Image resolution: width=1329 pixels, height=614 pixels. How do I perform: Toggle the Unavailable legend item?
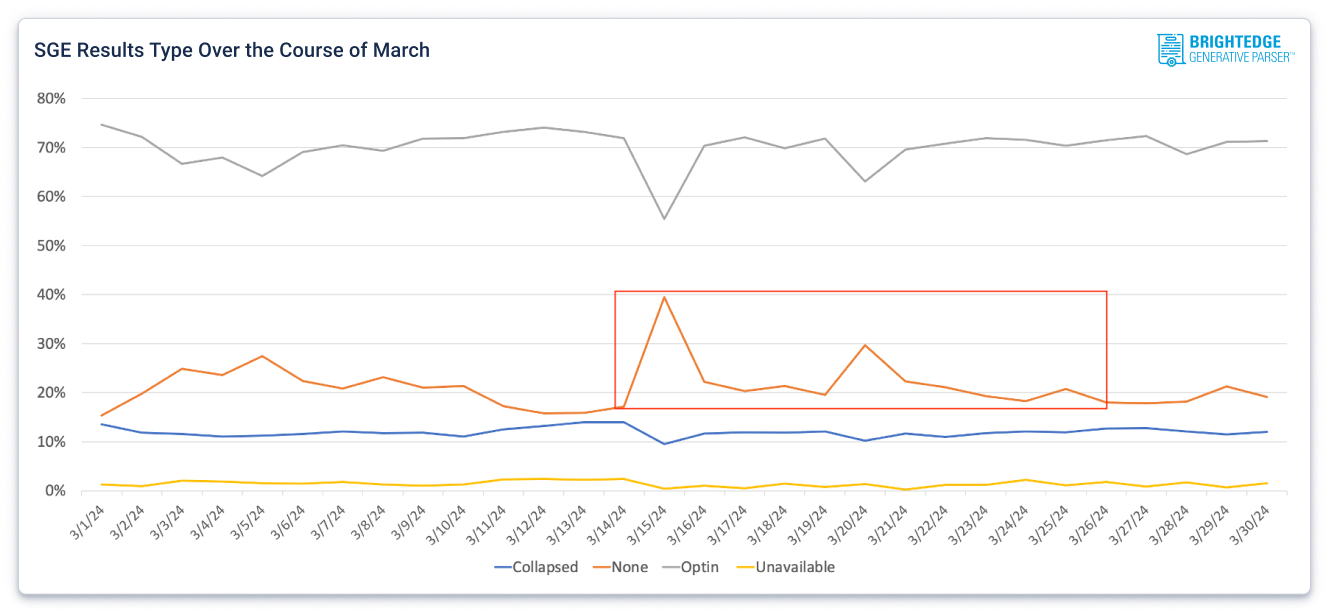797,567
